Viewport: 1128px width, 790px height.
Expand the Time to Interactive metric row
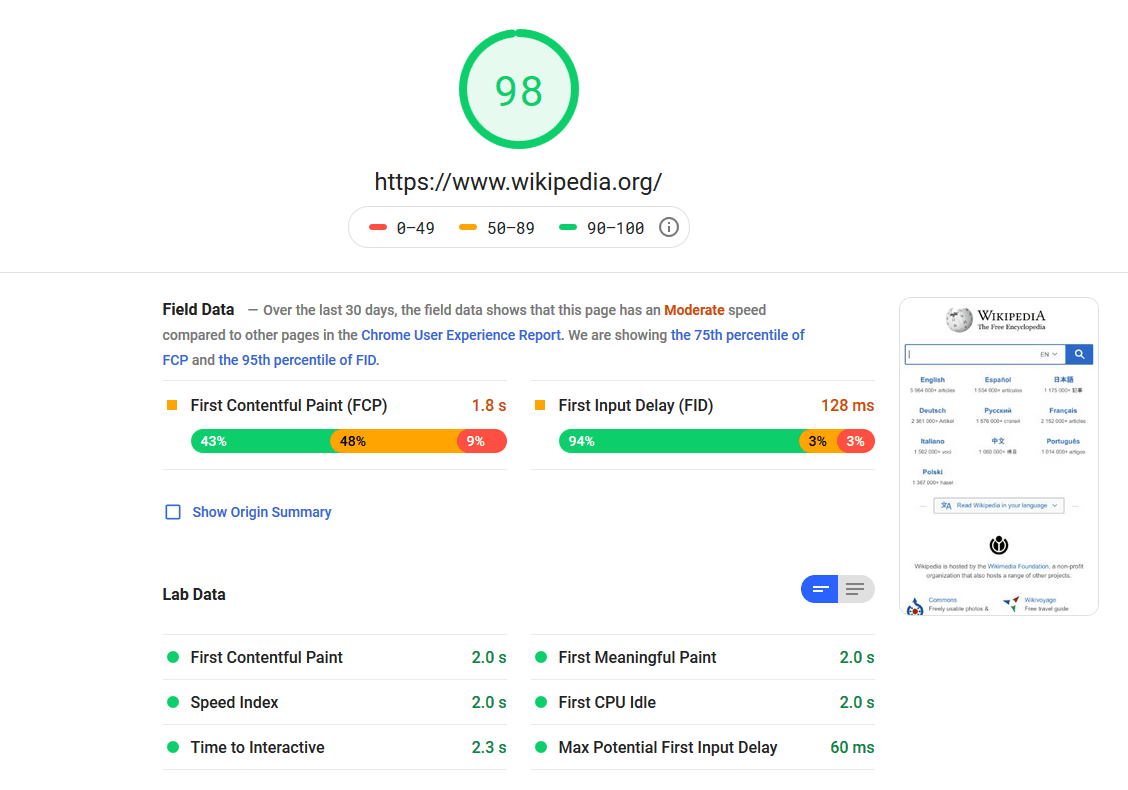pos(334,747)
